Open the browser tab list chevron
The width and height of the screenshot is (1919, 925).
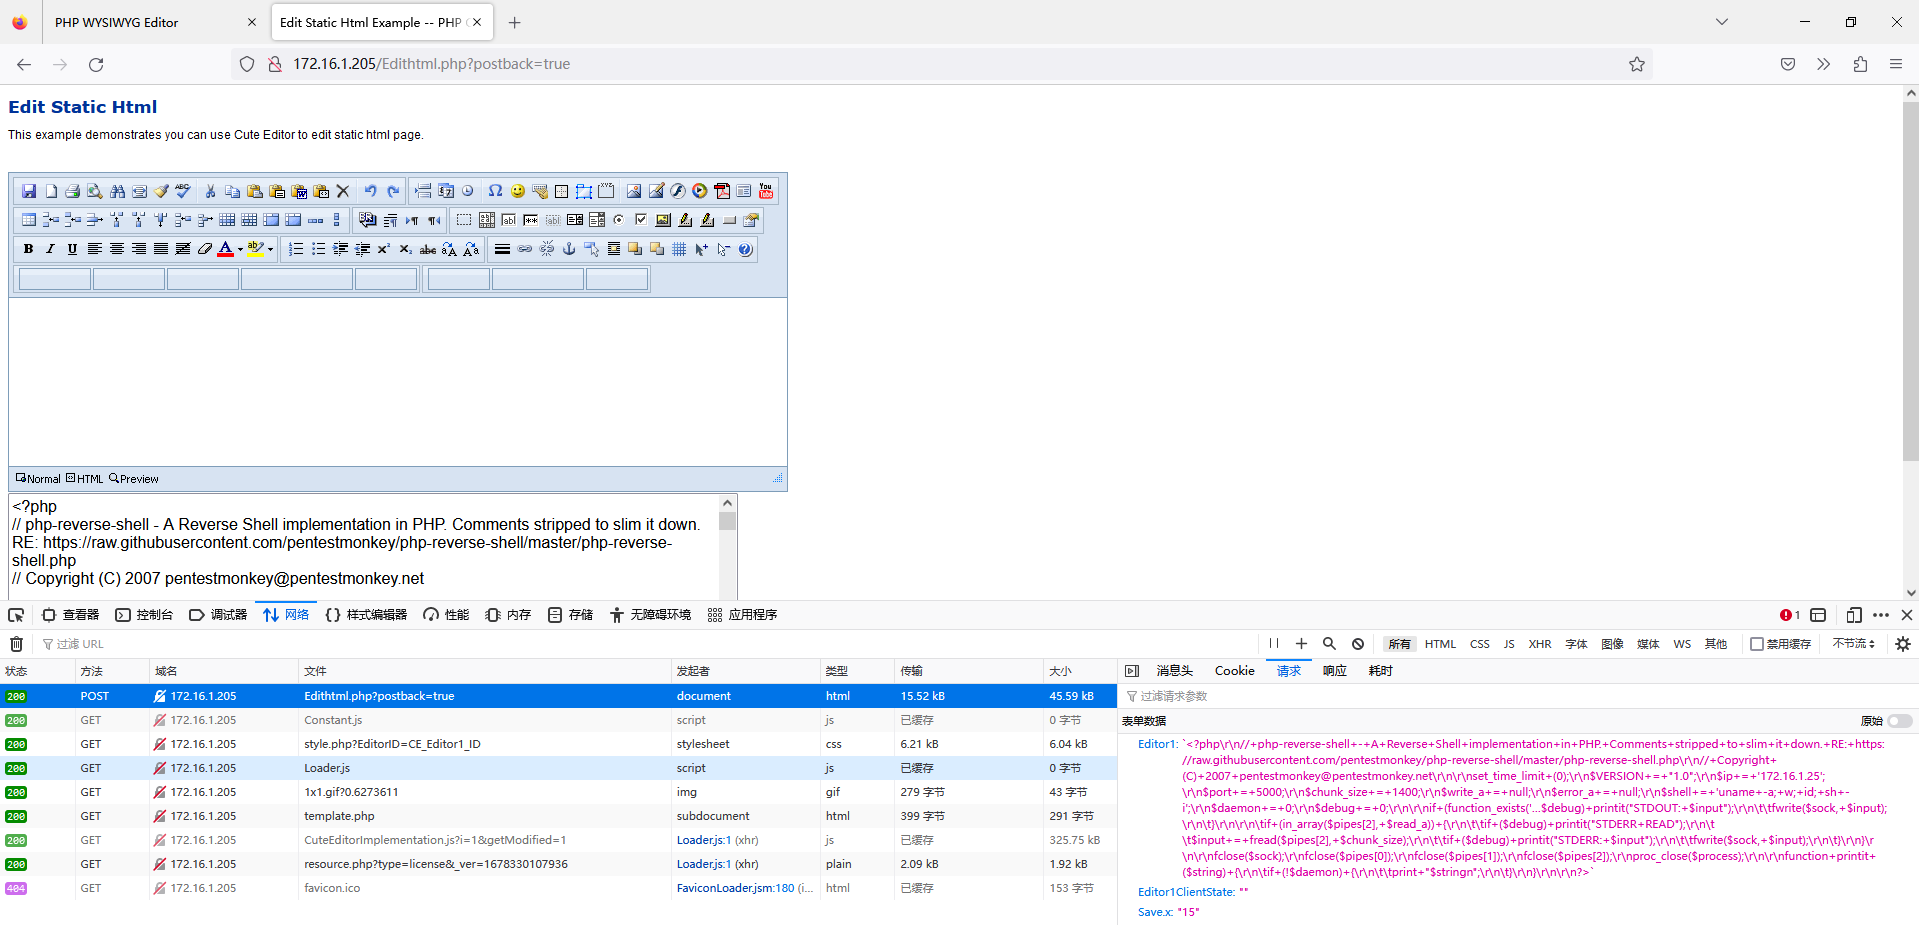point(1722,22)
